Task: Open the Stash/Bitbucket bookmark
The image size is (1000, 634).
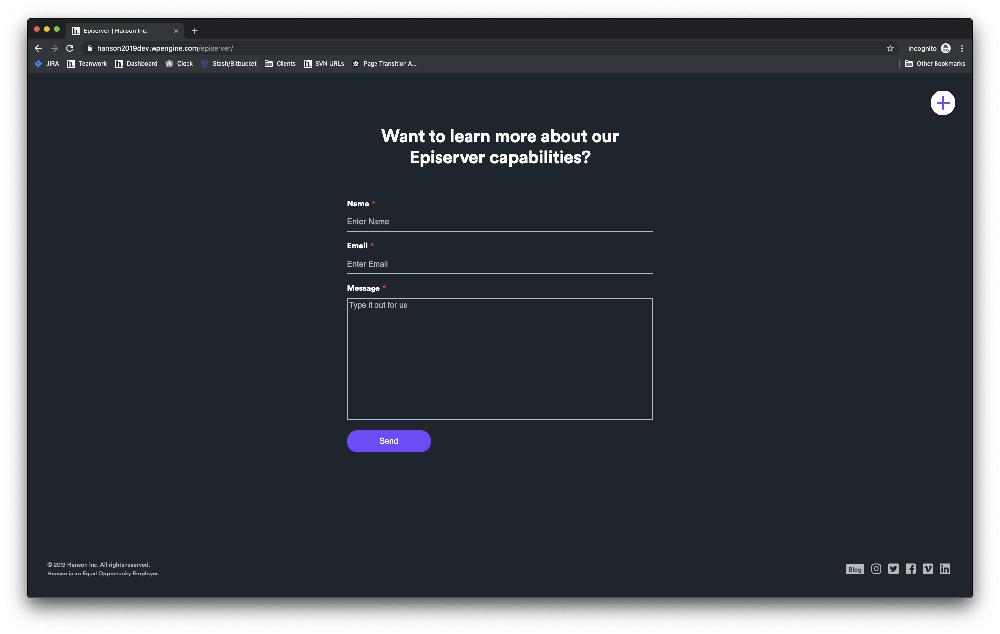Action: tap(229, 64)
